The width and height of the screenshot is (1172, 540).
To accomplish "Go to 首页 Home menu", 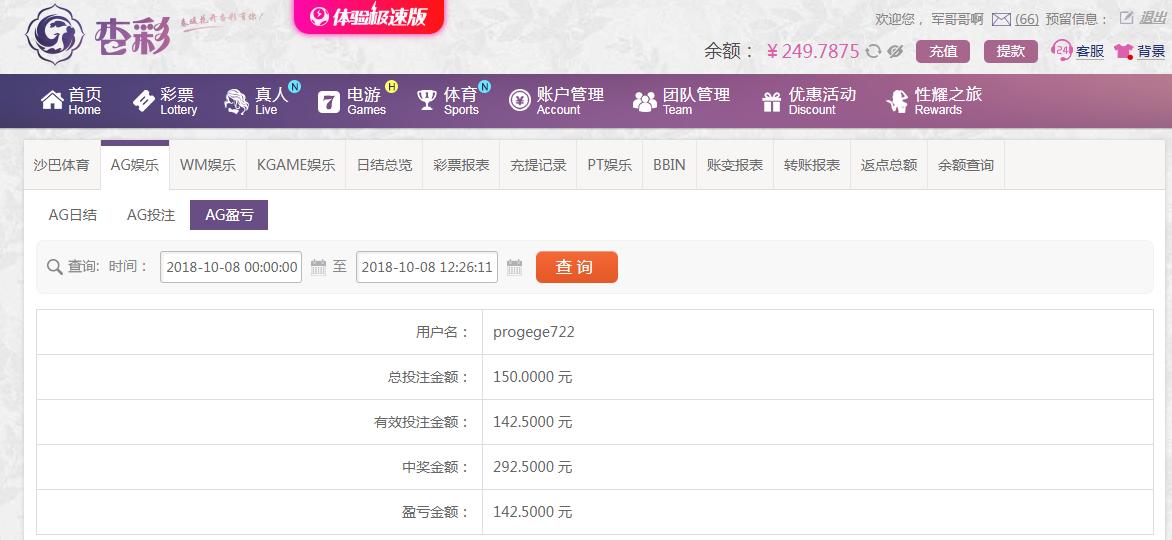I will [84, 101].
